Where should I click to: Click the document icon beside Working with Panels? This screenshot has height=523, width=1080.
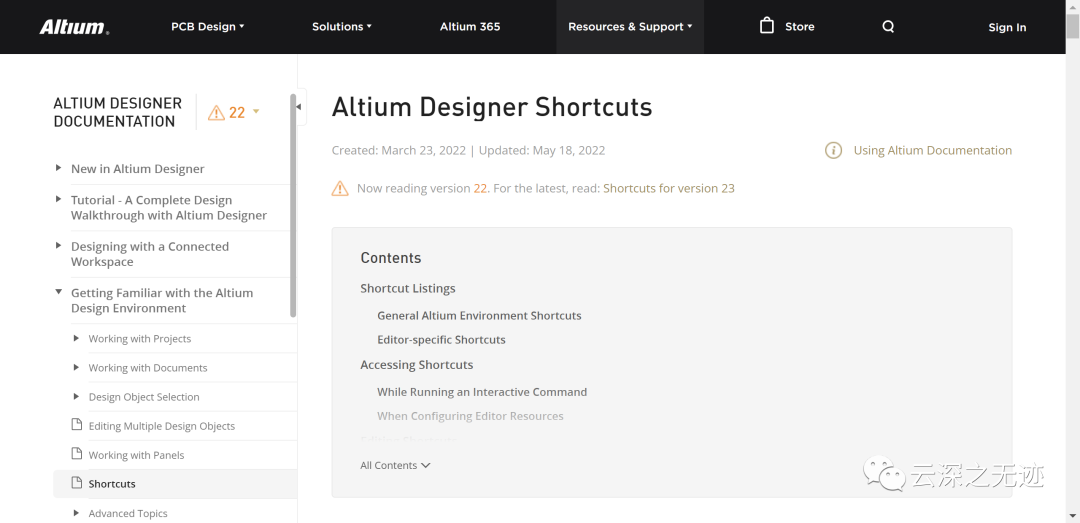click(x=77, y=454)
